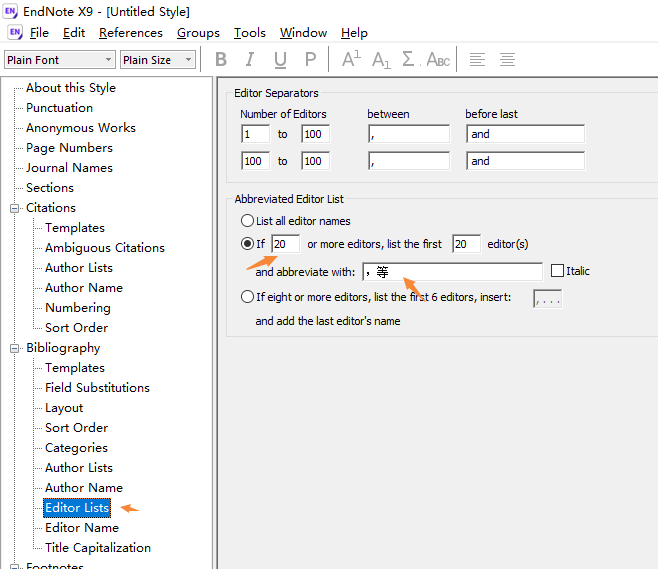Click the 'If' editor count field showing 20

tap(285, 244)
